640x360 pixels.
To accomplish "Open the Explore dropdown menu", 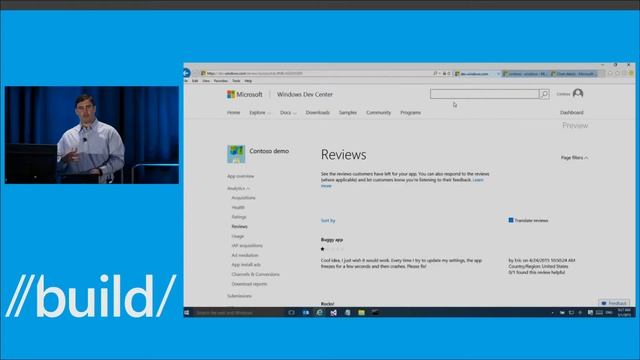I will [260, 112].
